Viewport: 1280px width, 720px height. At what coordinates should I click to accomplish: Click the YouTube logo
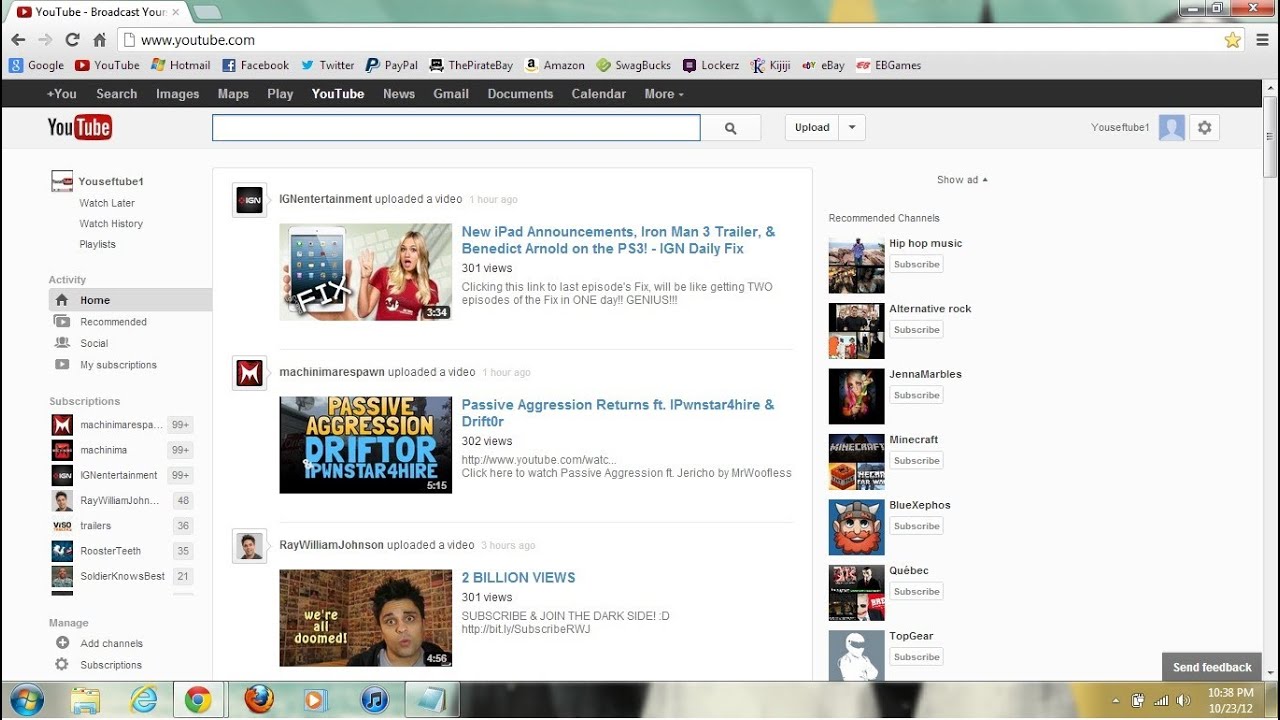[80, 127]
